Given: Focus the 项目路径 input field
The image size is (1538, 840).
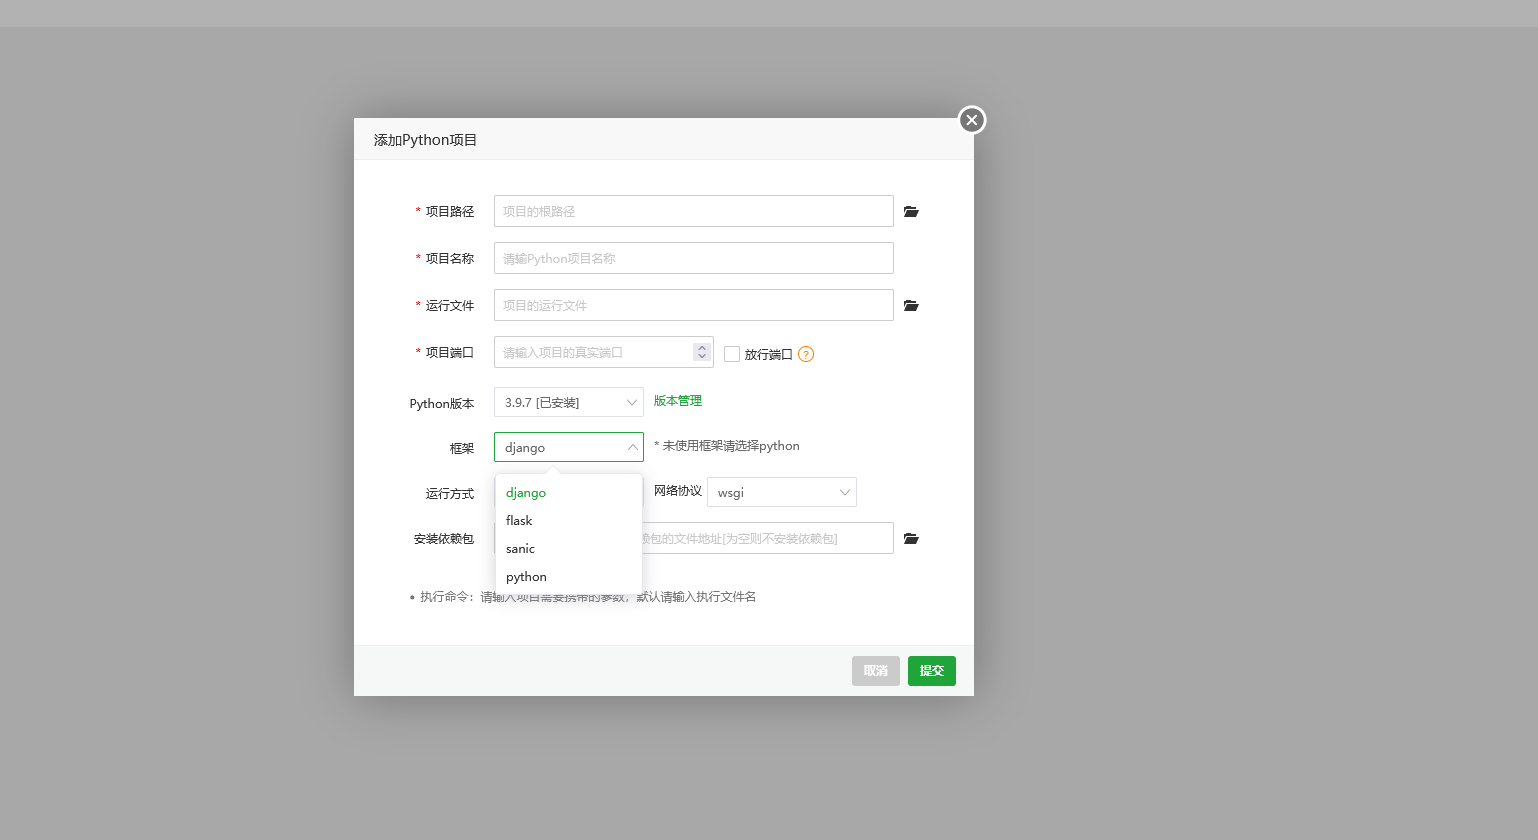Looking at the screenshot, I should (694, 211).
